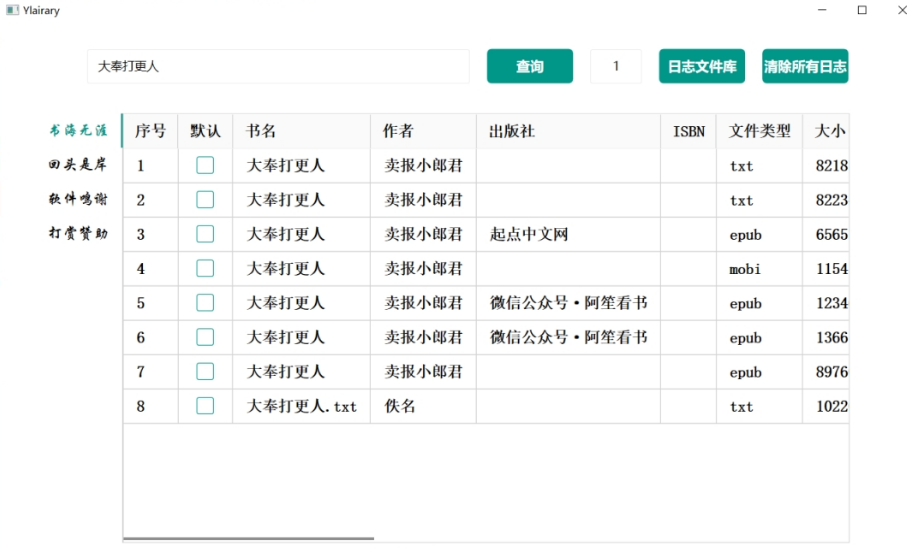Image resolution: width=908 pixels, height=549 pixels.
Task: Check the box in row 4 mobi
Action: click(205, 268)
